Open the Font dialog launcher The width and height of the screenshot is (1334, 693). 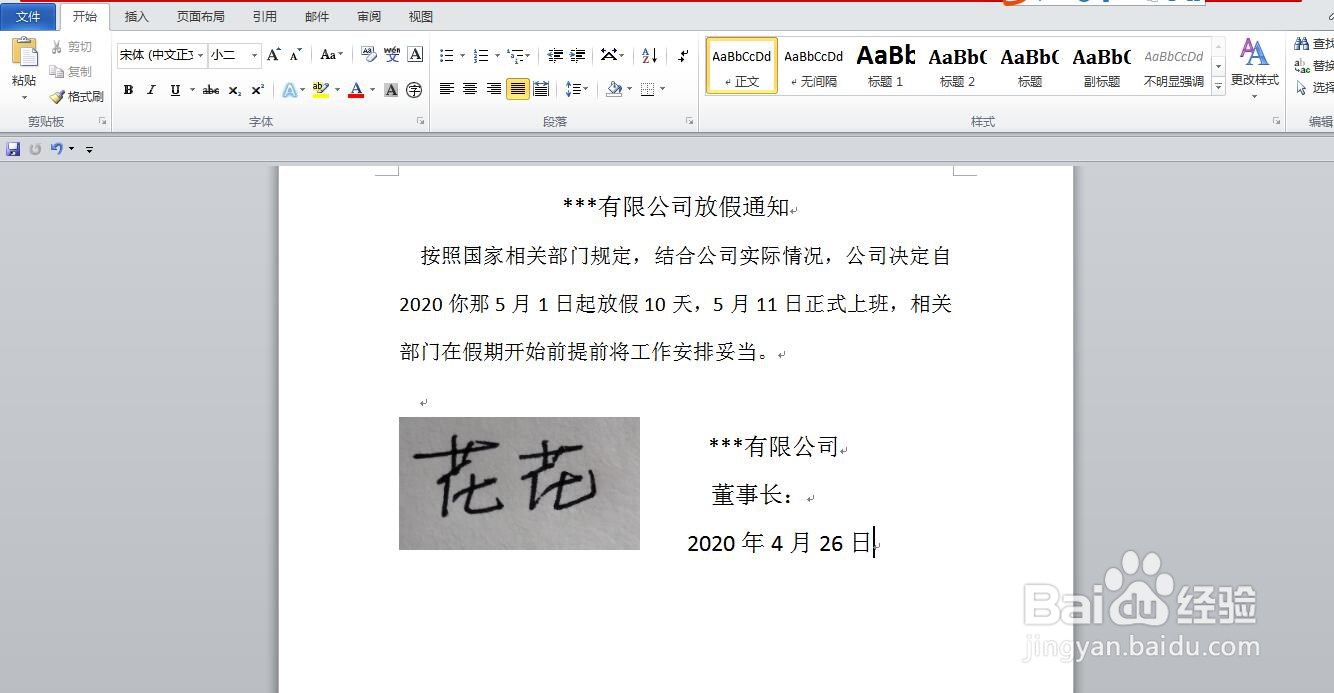[420, 121]
